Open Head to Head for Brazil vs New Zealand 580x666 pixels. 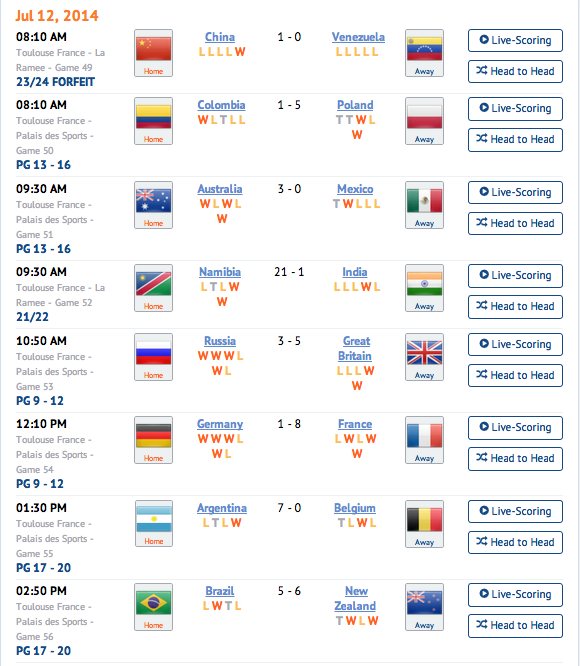coord(515,626)
